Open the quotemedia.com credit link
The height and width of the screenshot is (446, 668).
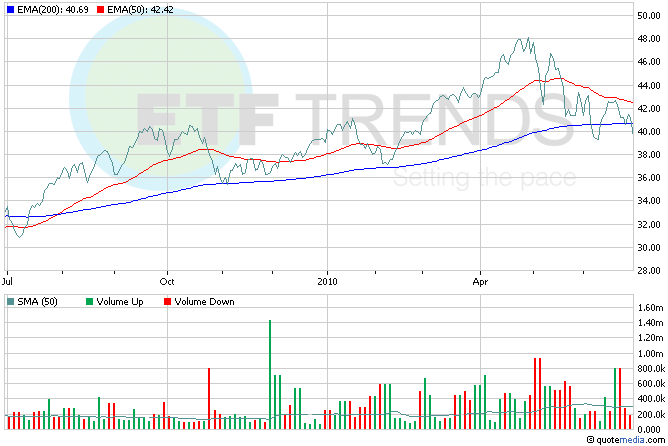click(626, 440)
